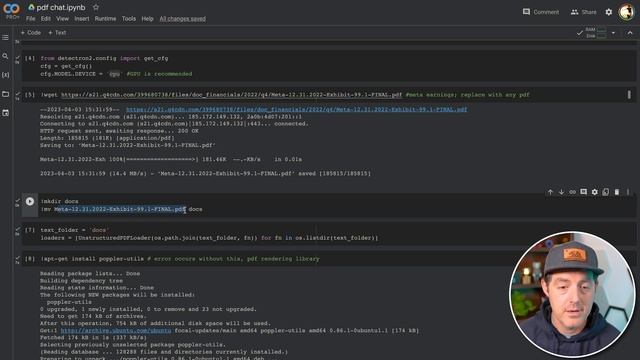The width and height of the screenshot is (640, 360).
Task: Open the Runtime menu
Action: [105, 19]
